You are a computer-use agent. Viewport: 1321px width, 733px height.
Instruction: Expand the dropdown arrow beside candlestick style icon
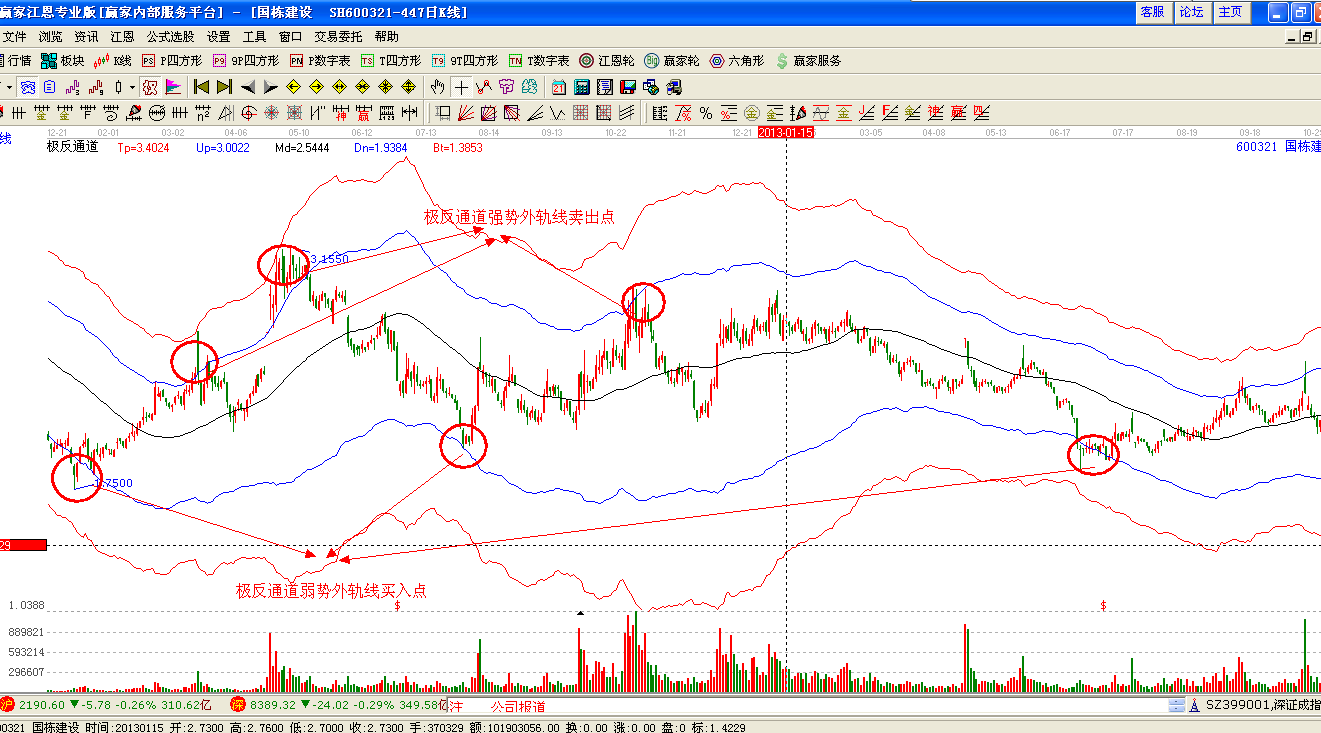tap(132, 87)
